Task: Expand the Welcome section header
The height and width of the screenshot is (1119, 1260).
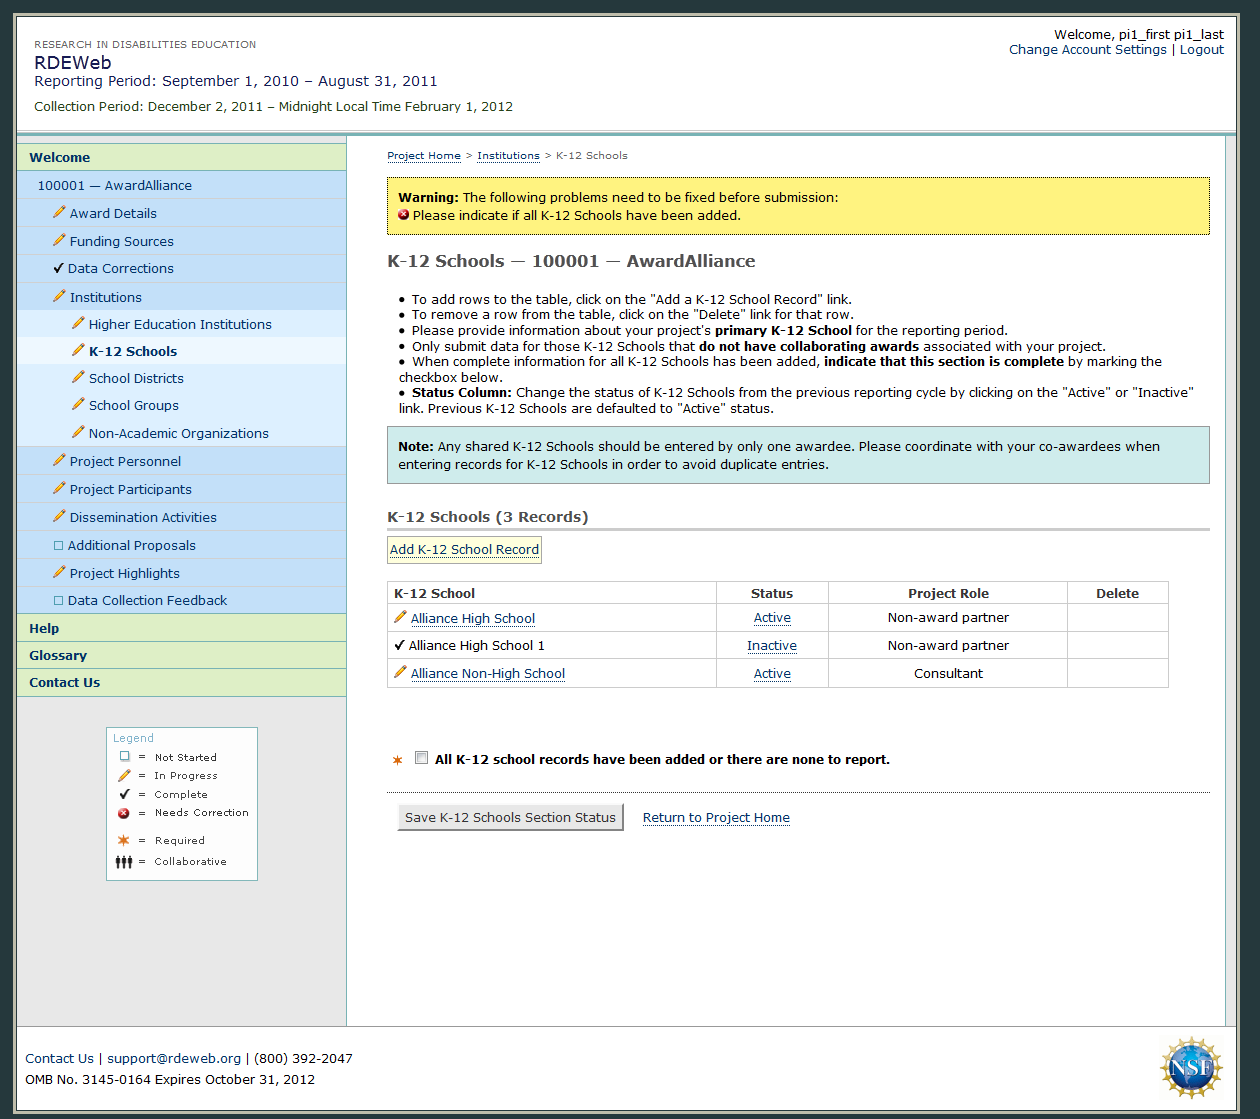Action: coord(60,157)
